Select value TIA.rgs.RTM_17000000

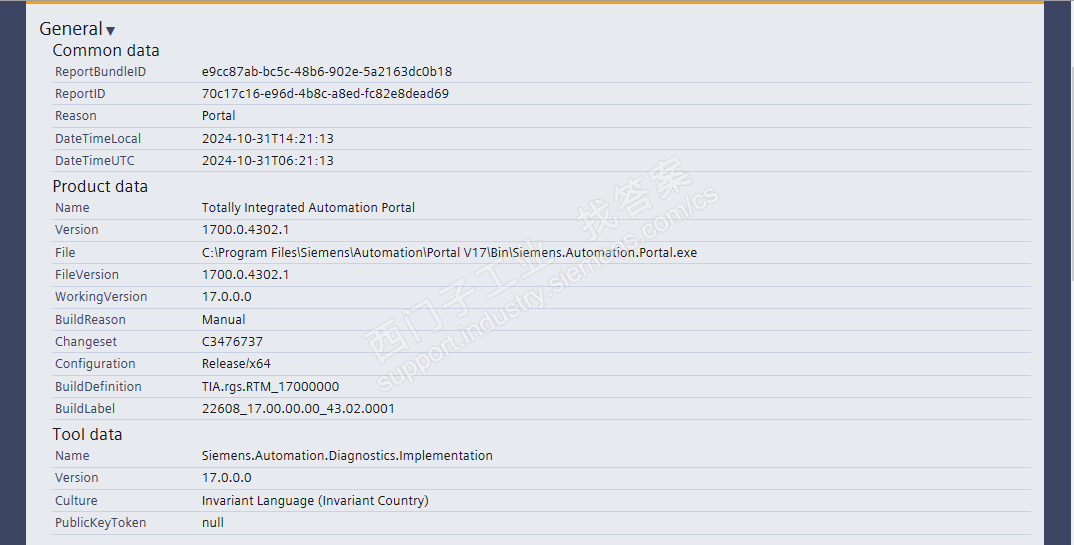pos(271,387)
